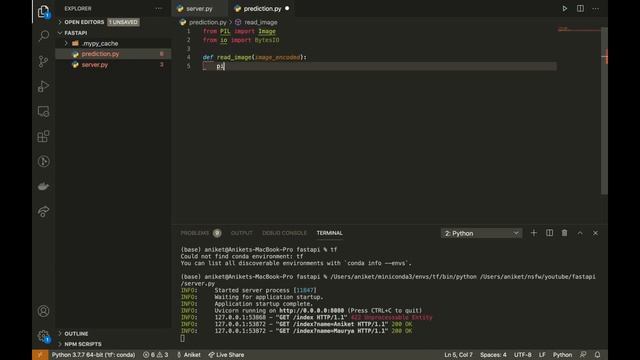640x360 pixels.
Task: Open server.py in the file tree
Action: point(95,64)
